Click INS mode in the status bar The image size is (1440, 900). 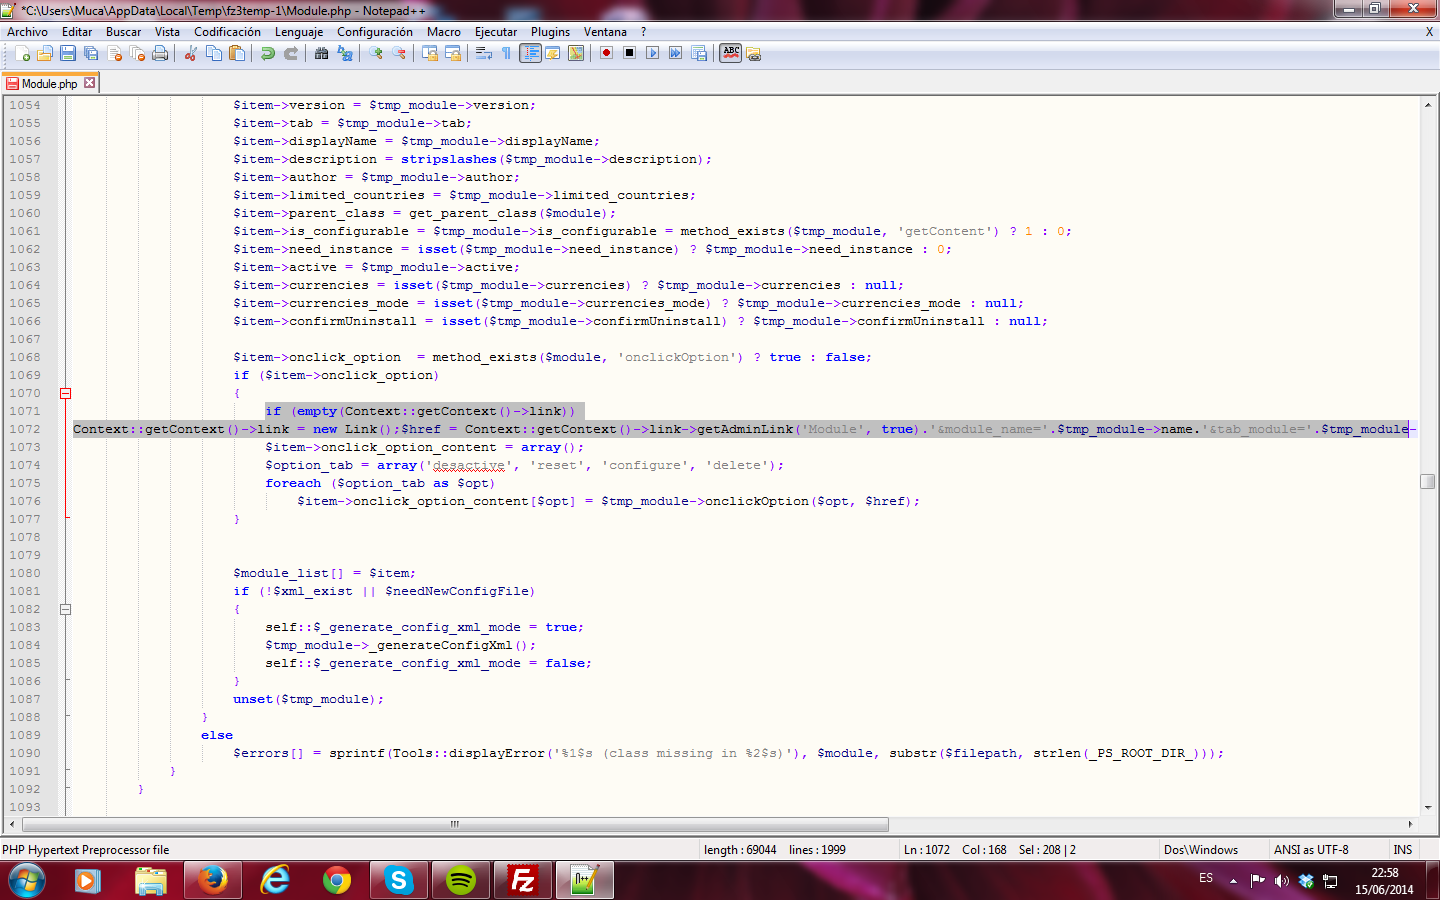pyautogui.click(x=1403, y=850)
